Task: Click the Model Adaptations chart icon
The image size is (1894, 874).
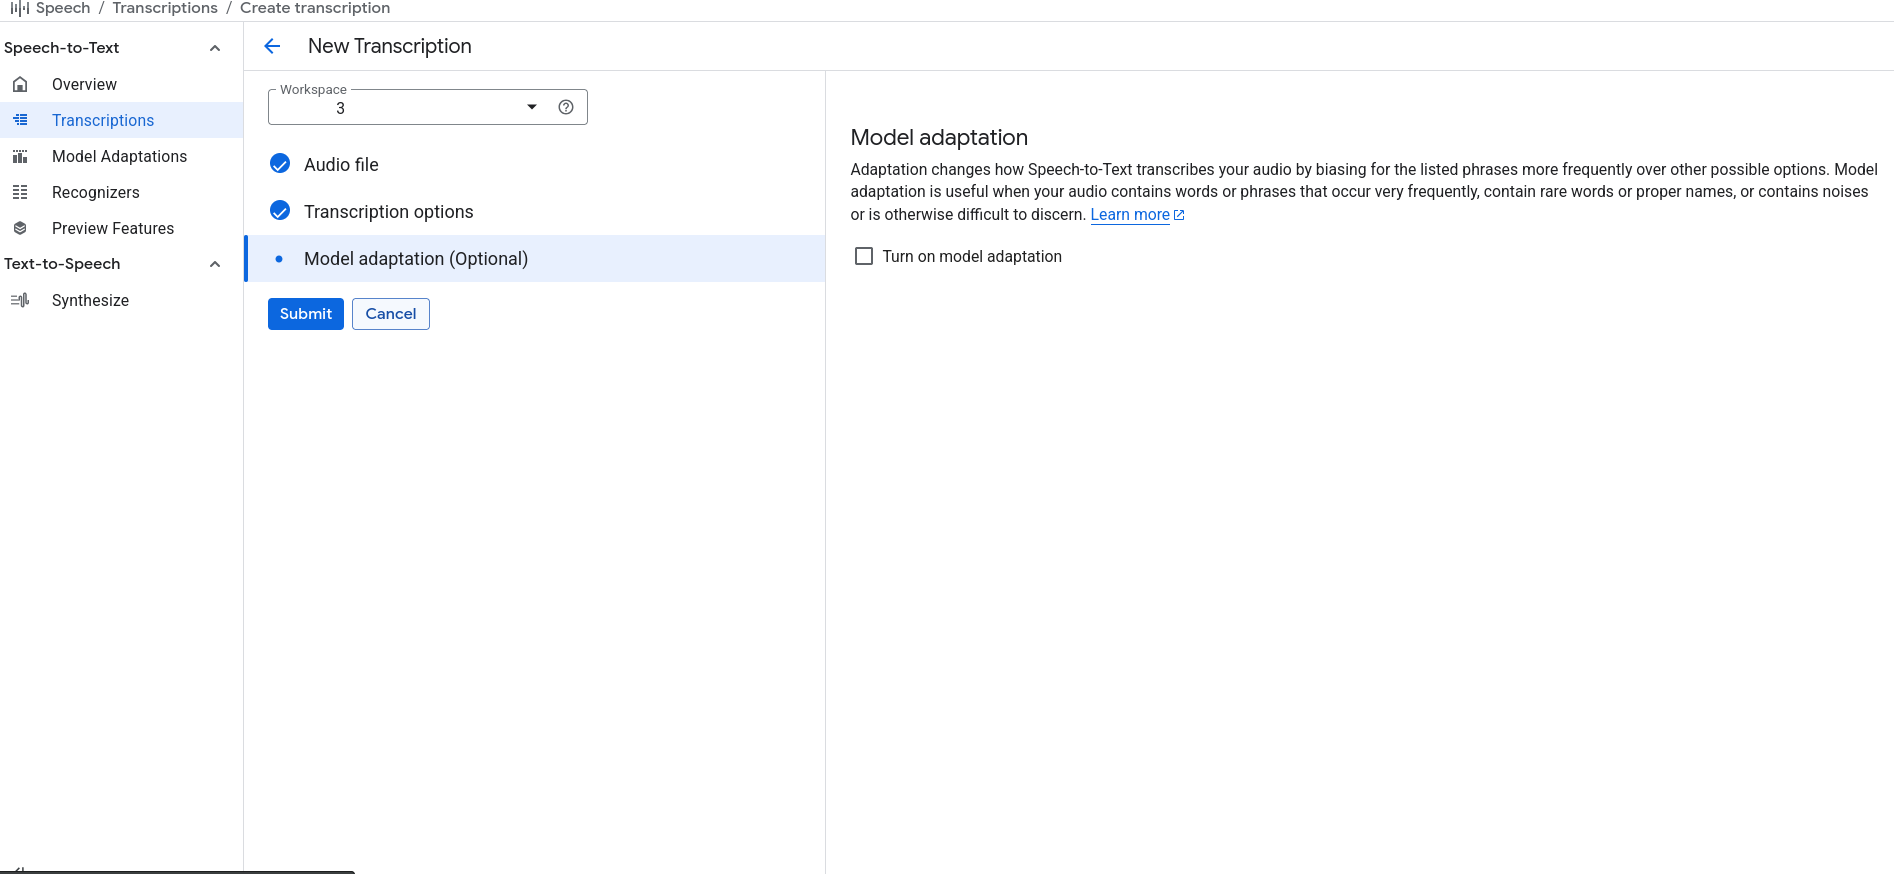Action: (x=20, y=156)
